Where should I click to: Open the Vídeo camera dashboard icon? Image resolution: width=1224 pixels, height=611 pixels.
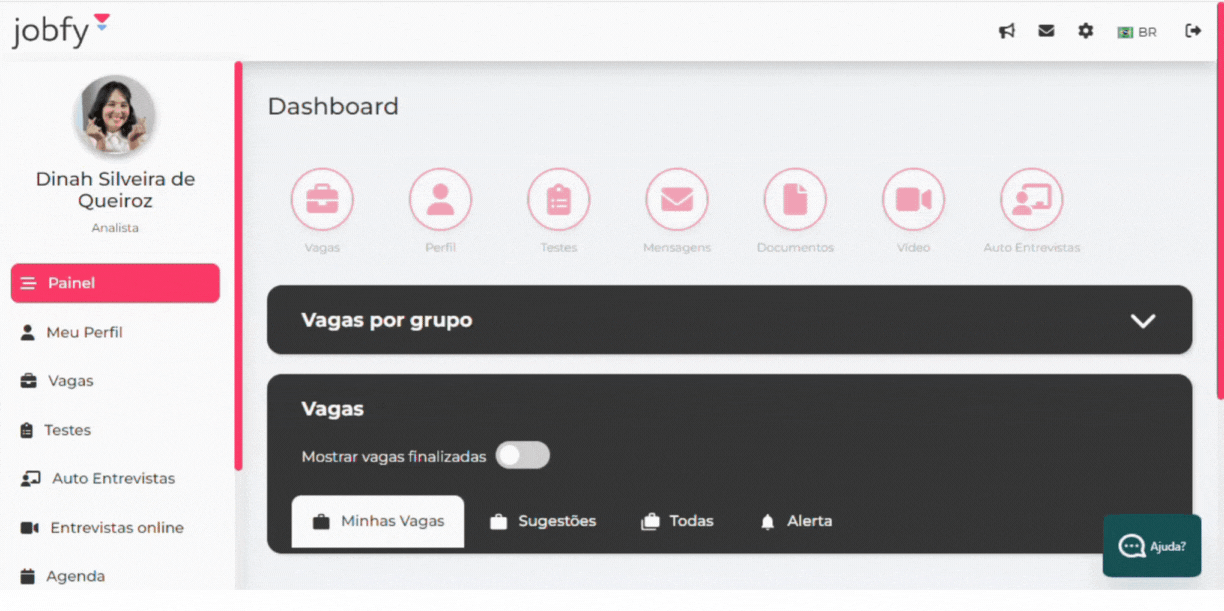pos(913,200)
